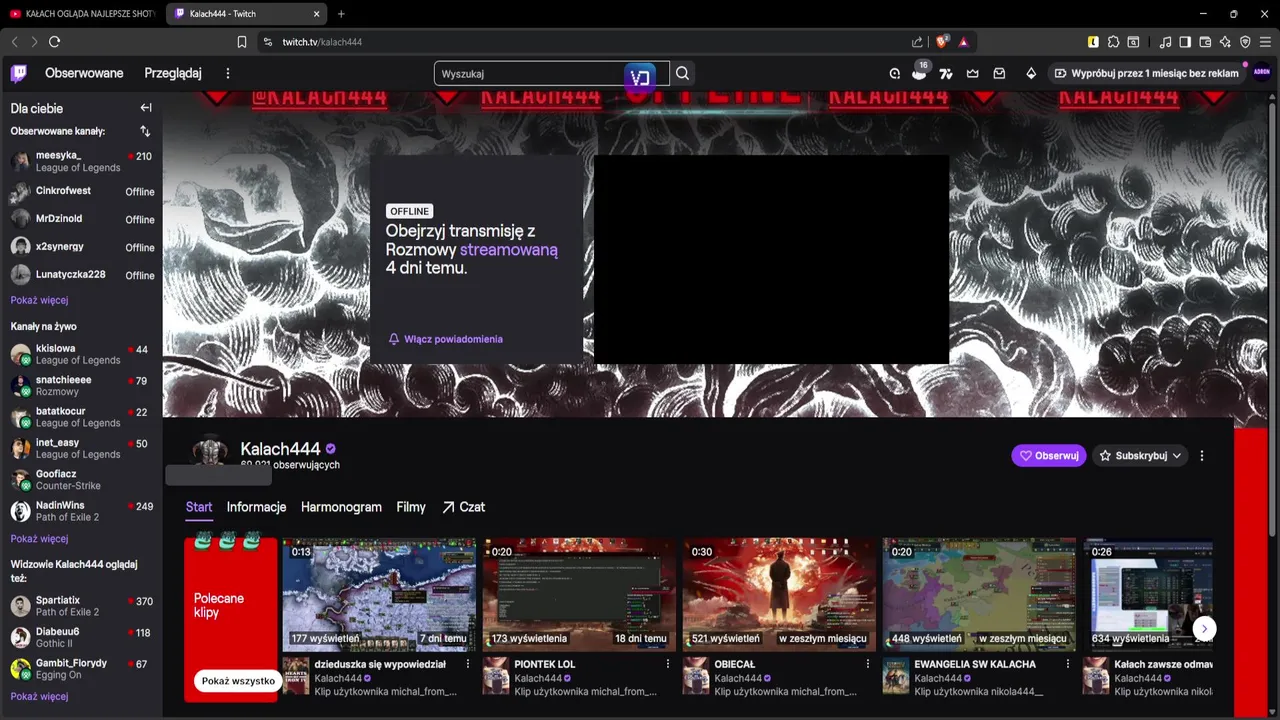
Task: Show more recommended channels at sidebar bottom
Action: [x=40, y=696]
